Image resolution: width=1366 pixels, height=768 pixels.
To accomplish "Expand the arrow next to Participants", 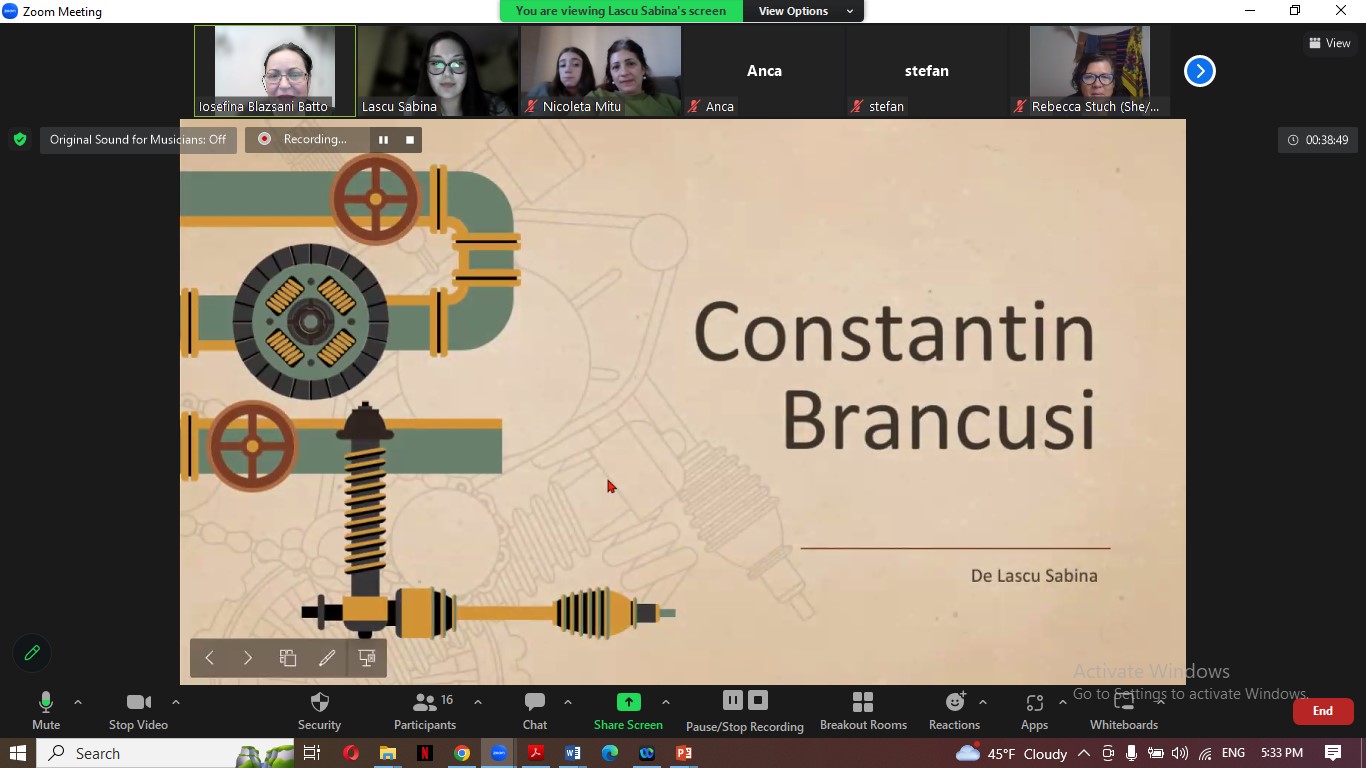I will (x=477, y=702).
